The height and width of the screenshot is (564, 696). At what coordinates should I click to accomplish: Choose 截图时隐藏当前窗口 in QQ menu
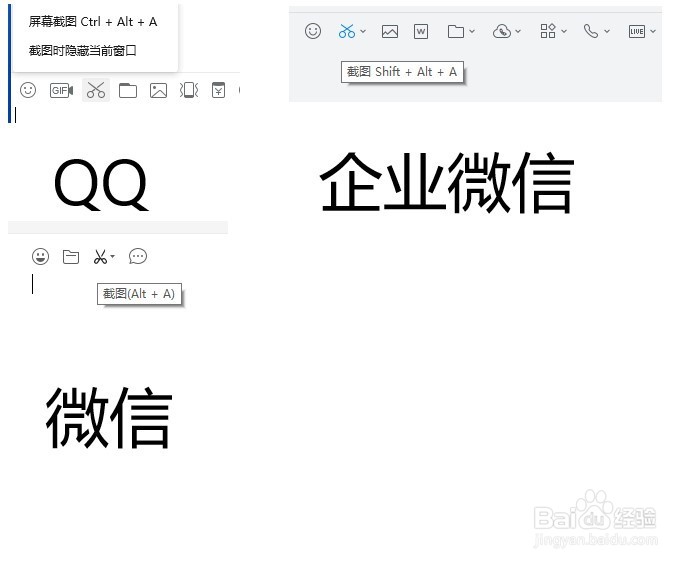(x=83, y=51)
